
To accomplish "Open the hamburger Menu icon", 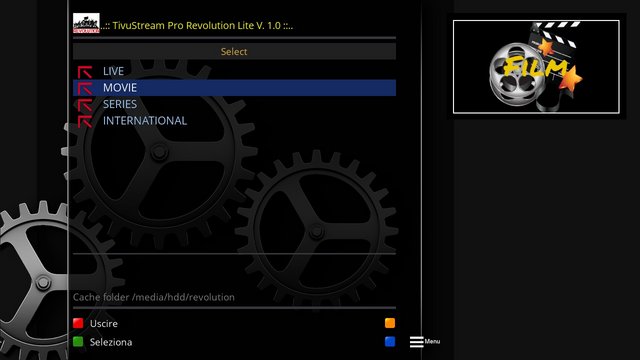I will [x=416, y=342].
